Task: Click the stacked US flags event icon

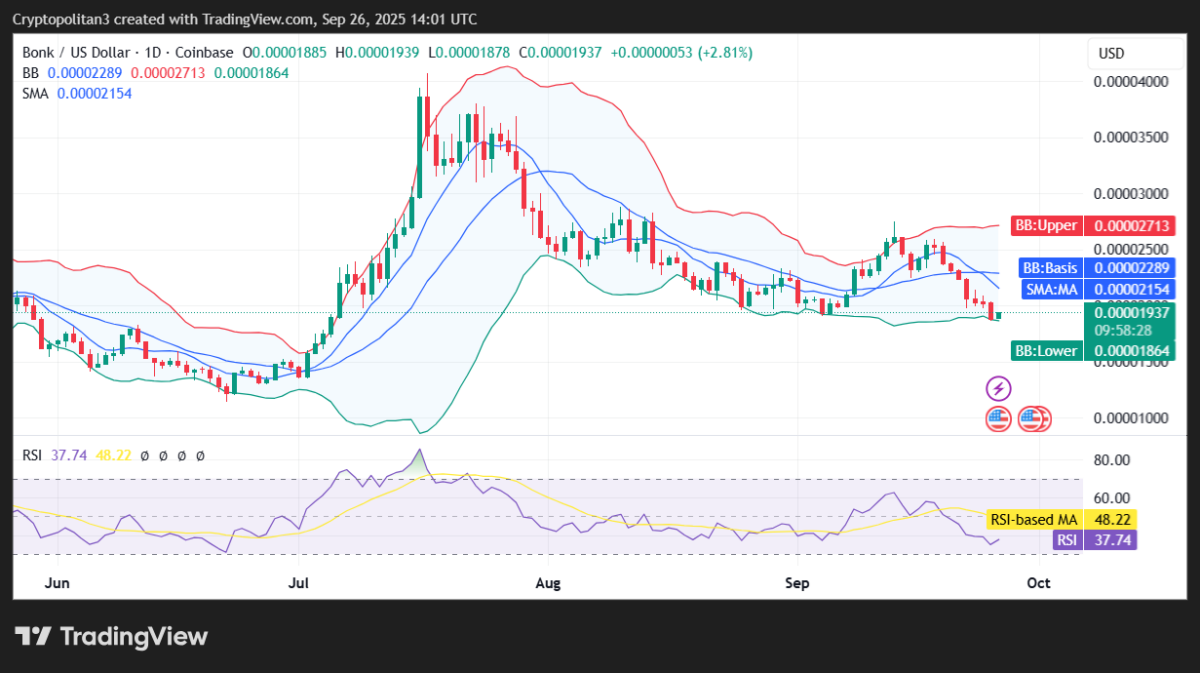Action: [x=1034, y=419]
